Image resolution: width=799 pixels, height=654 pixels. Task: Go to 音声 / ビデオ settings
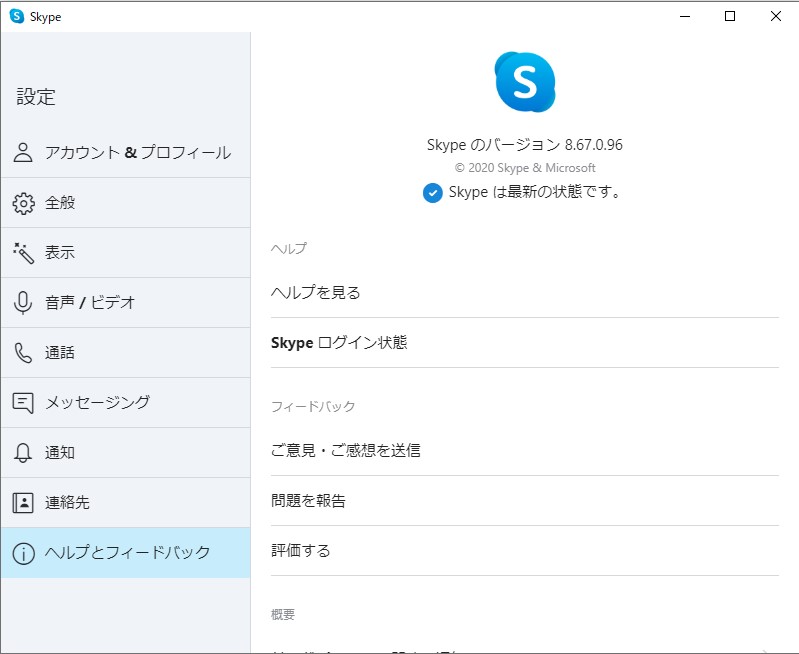pos(126,303)
